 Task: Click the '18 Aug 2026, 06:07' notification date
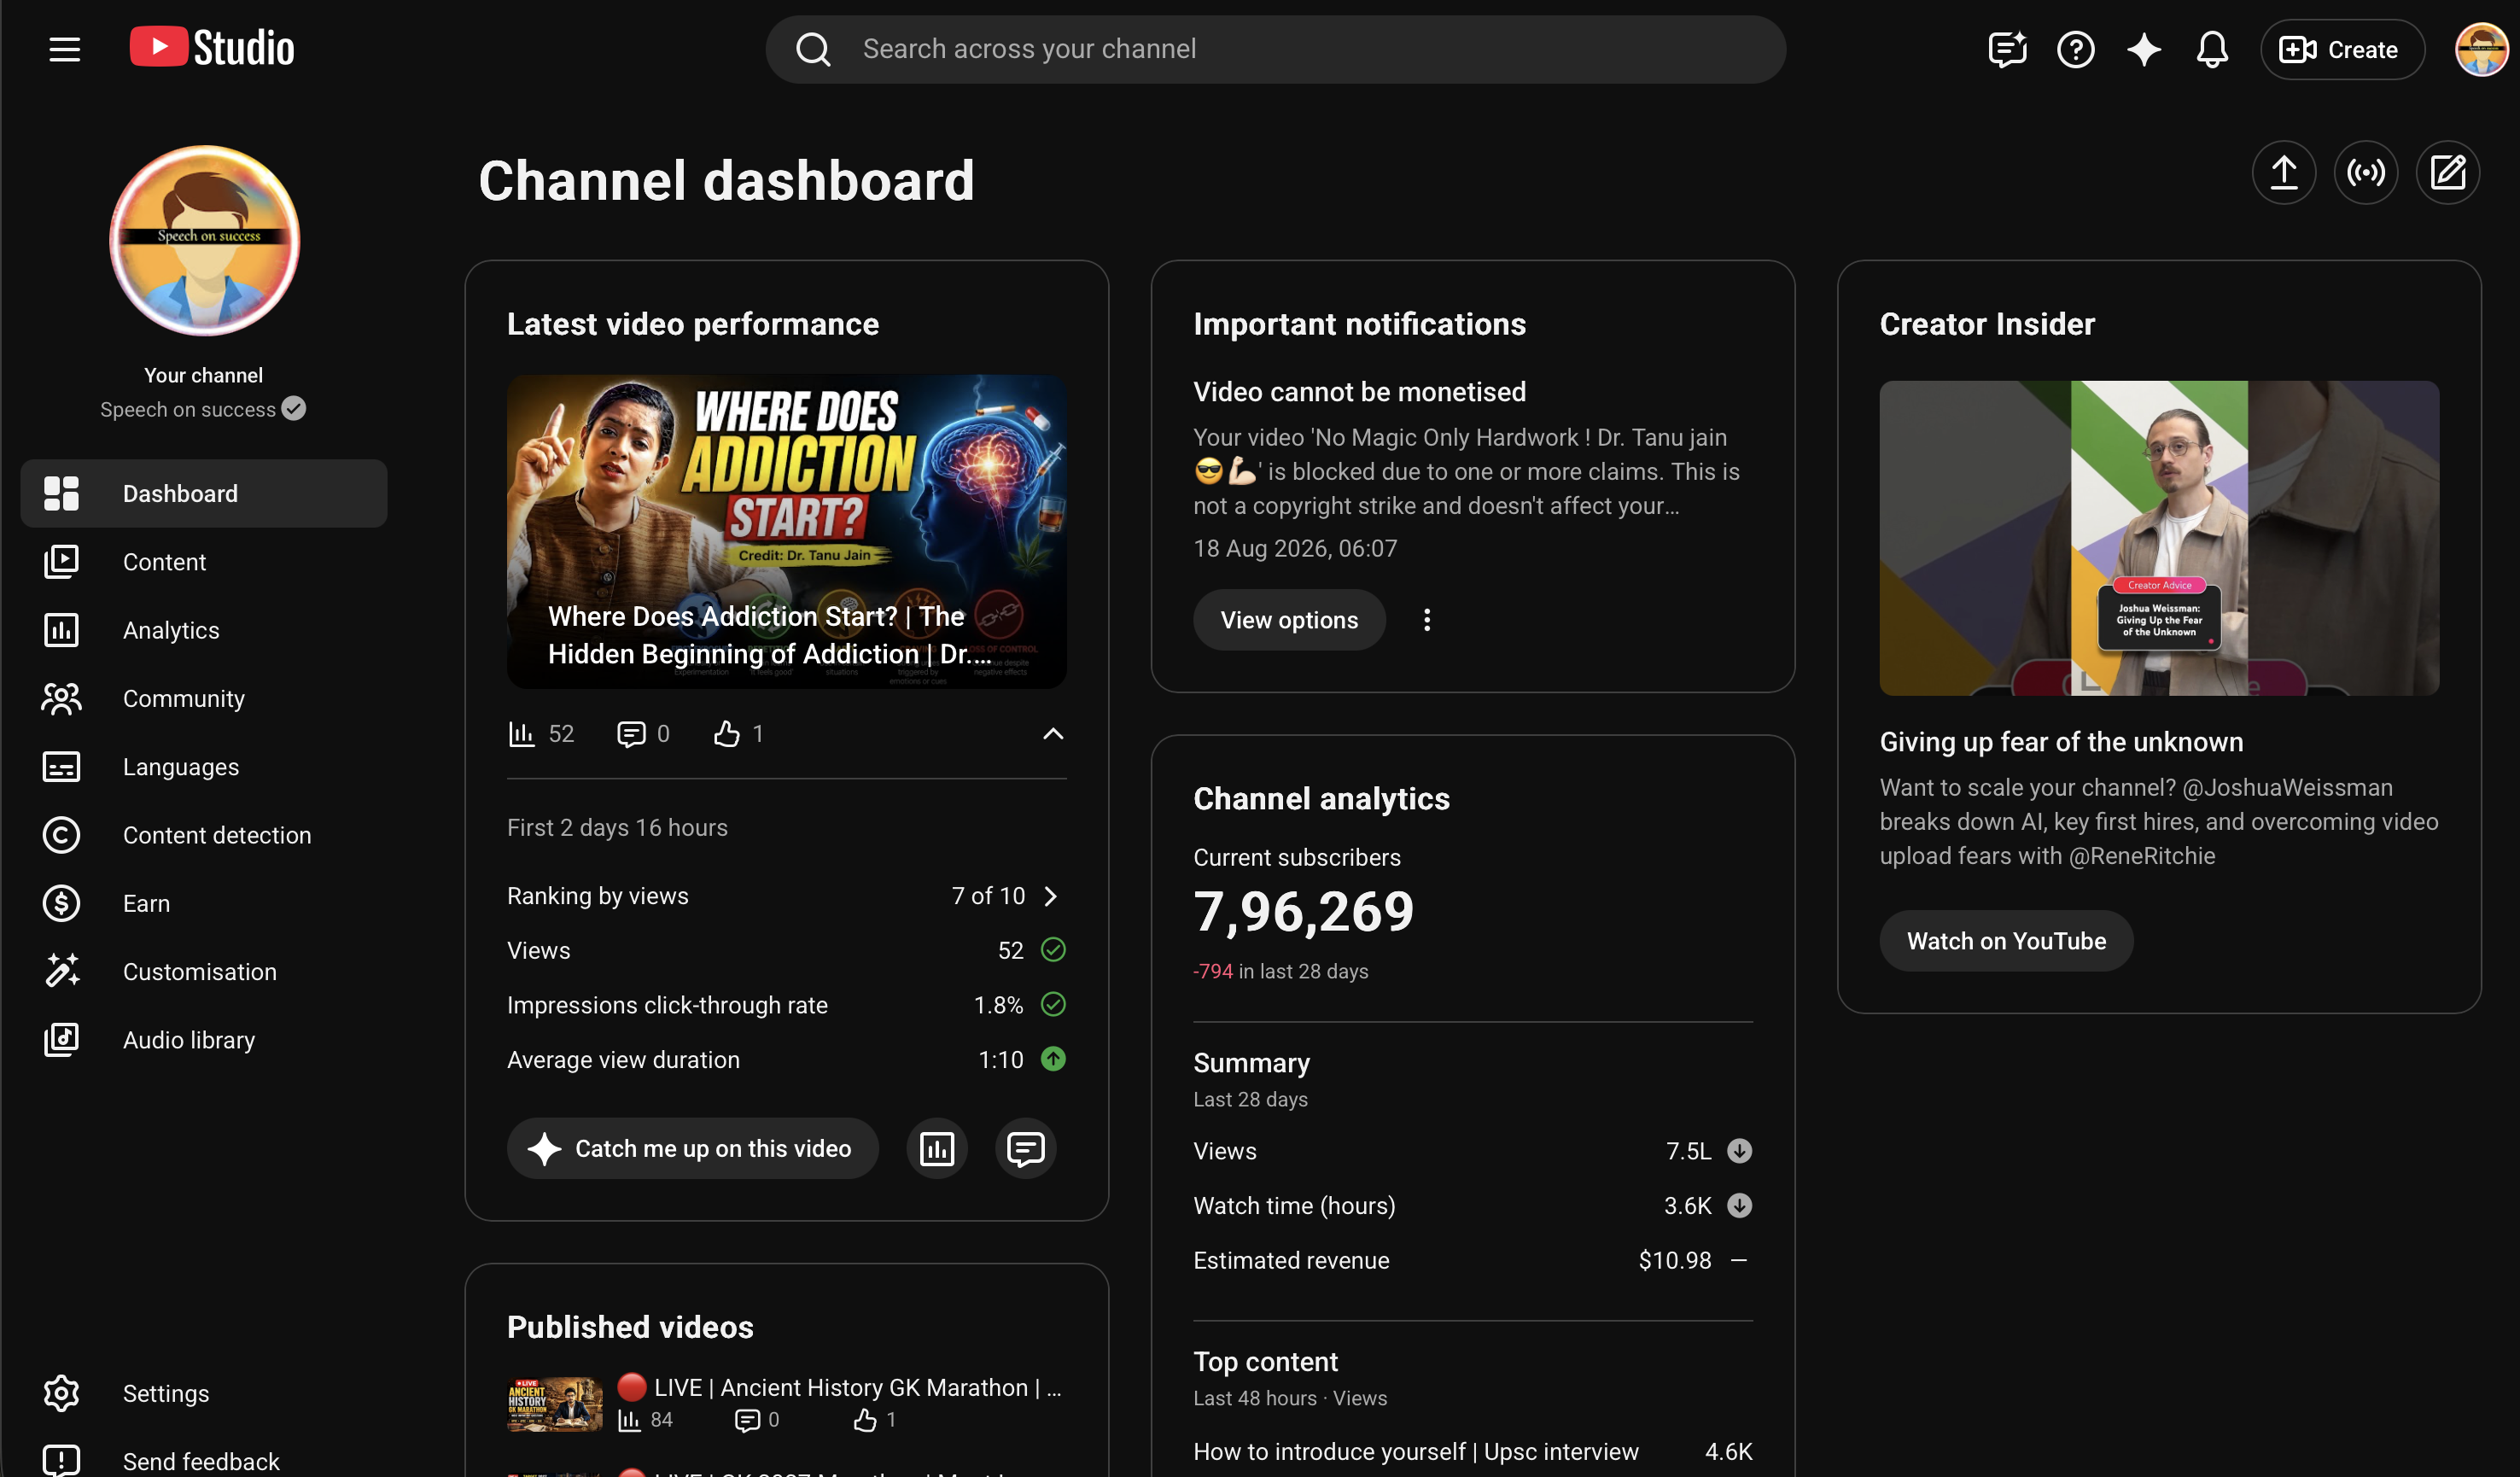click(1295, 549)
